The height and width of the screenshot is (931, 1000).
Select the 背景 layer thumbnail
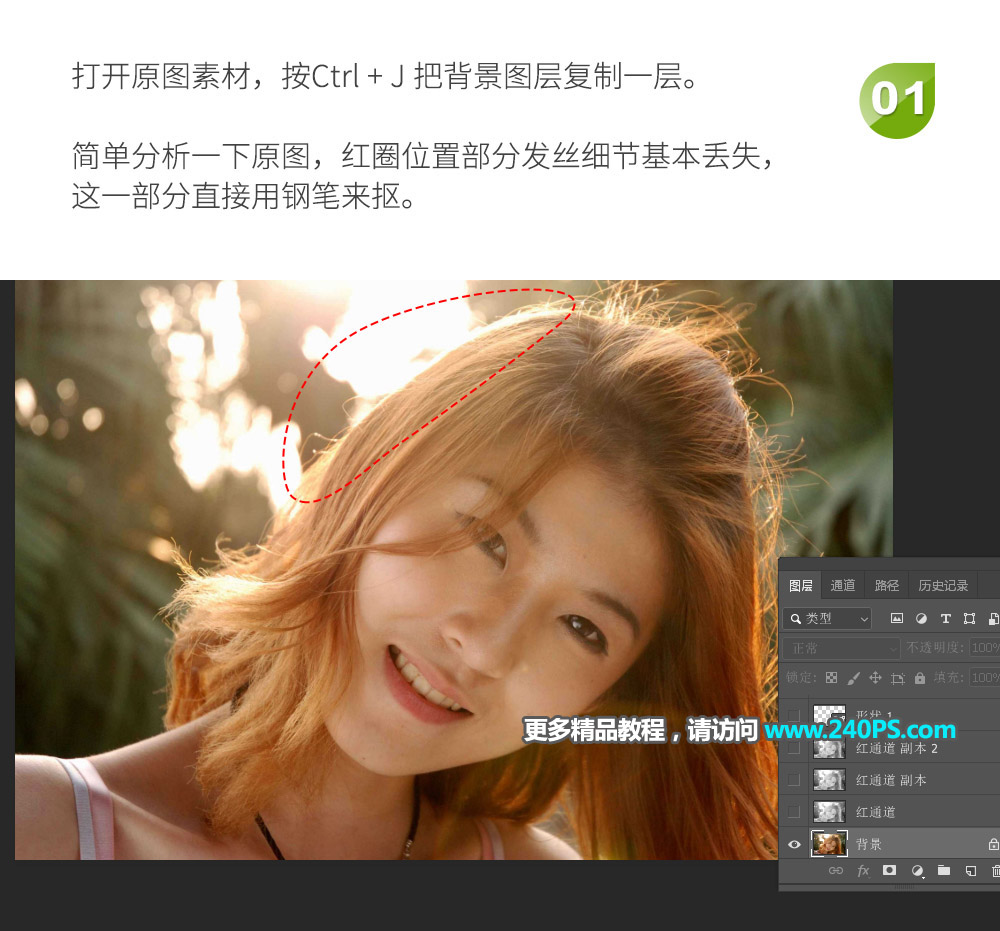(x=829, y=844)
